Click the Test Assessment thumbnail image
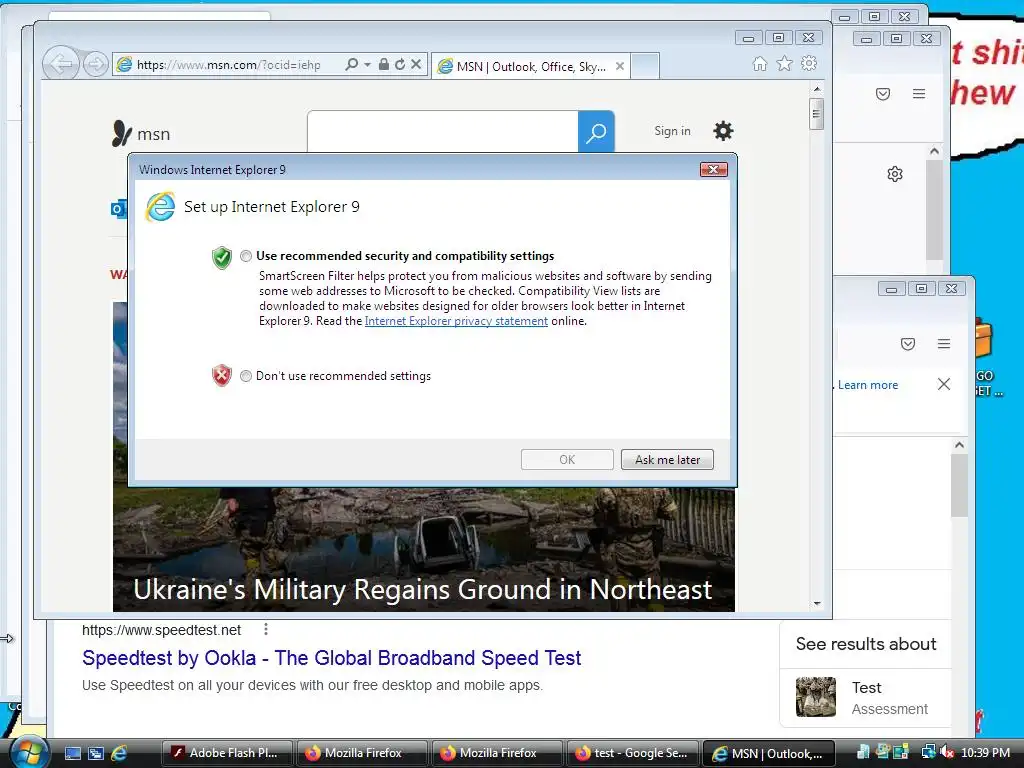The width and height of the screenshot is (1024, 768). [x=816, y=697]
